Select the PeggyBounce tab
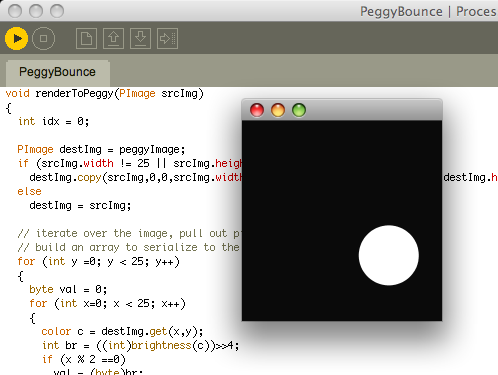Viewport: 498px width, 375px height. (x=57, y=72)
